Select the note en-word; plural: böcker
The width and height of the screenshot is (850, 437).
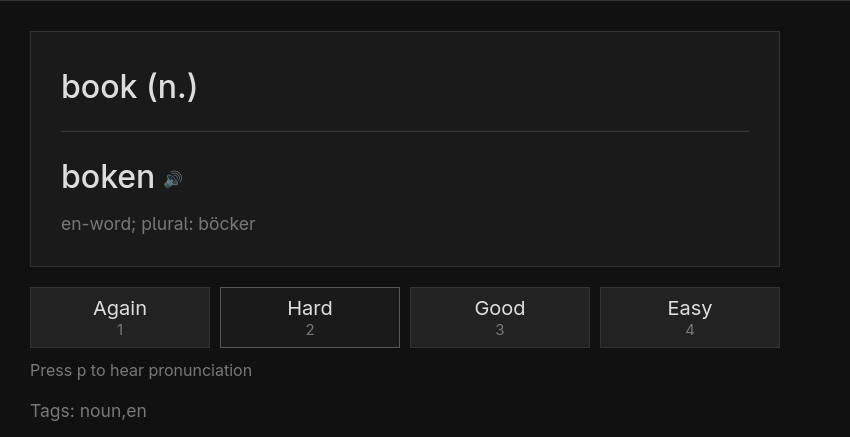tap(158, 224)
